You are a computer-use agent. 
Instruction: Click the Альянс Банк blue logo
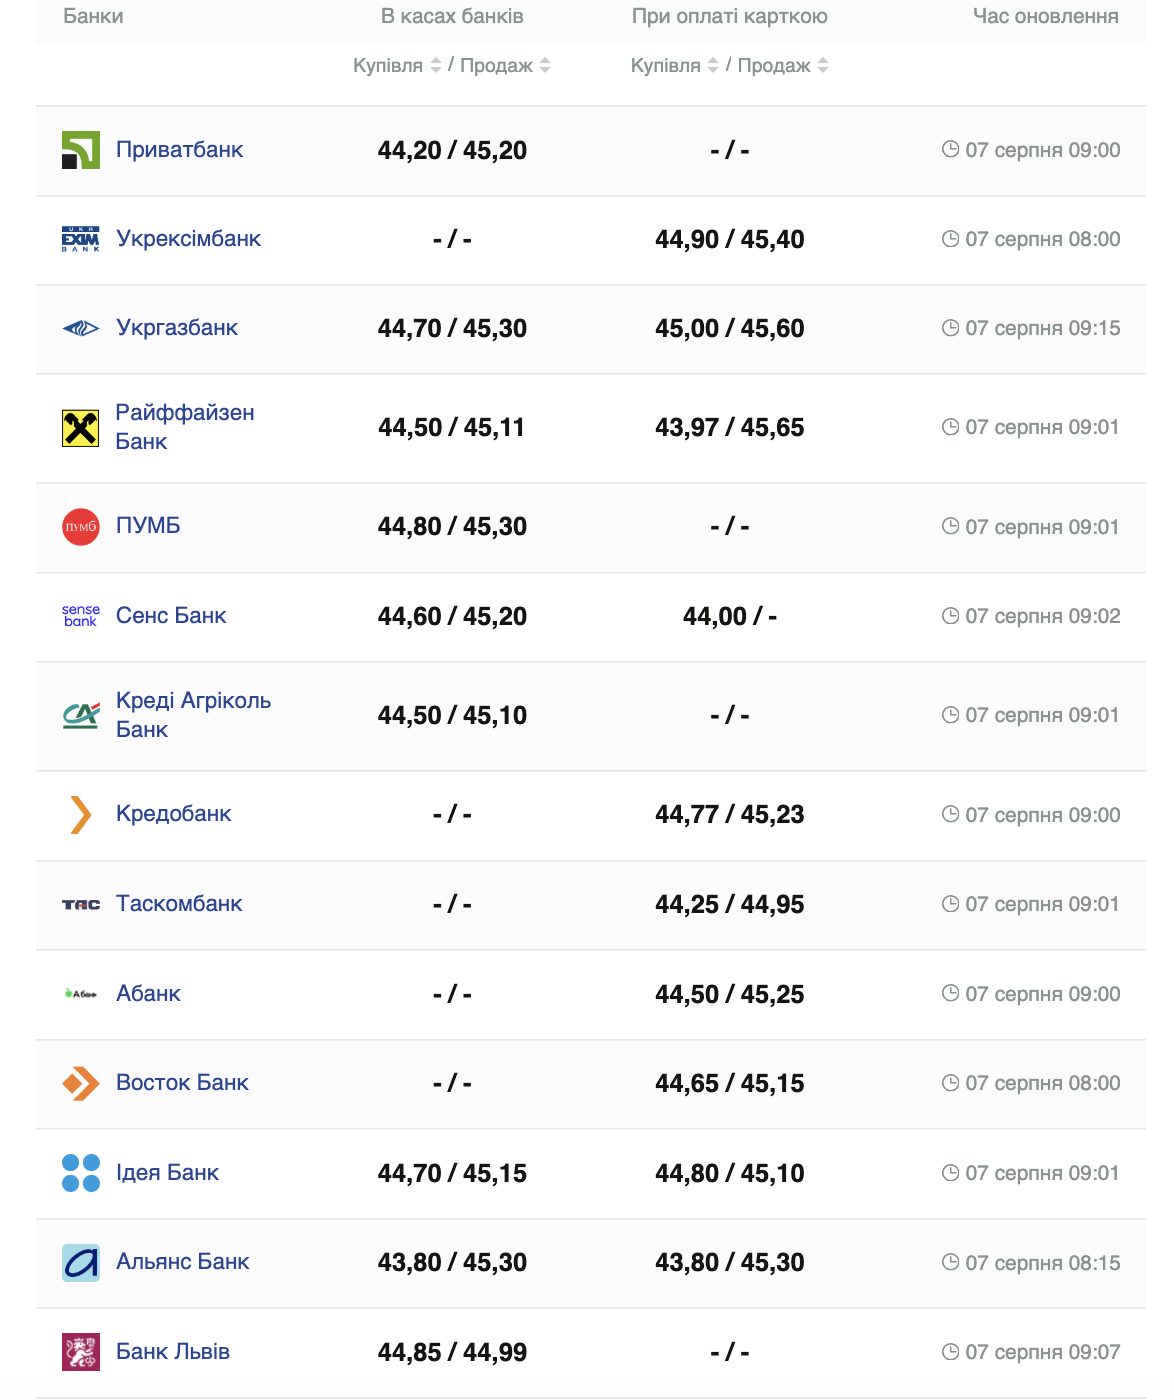pos(81,1263)
